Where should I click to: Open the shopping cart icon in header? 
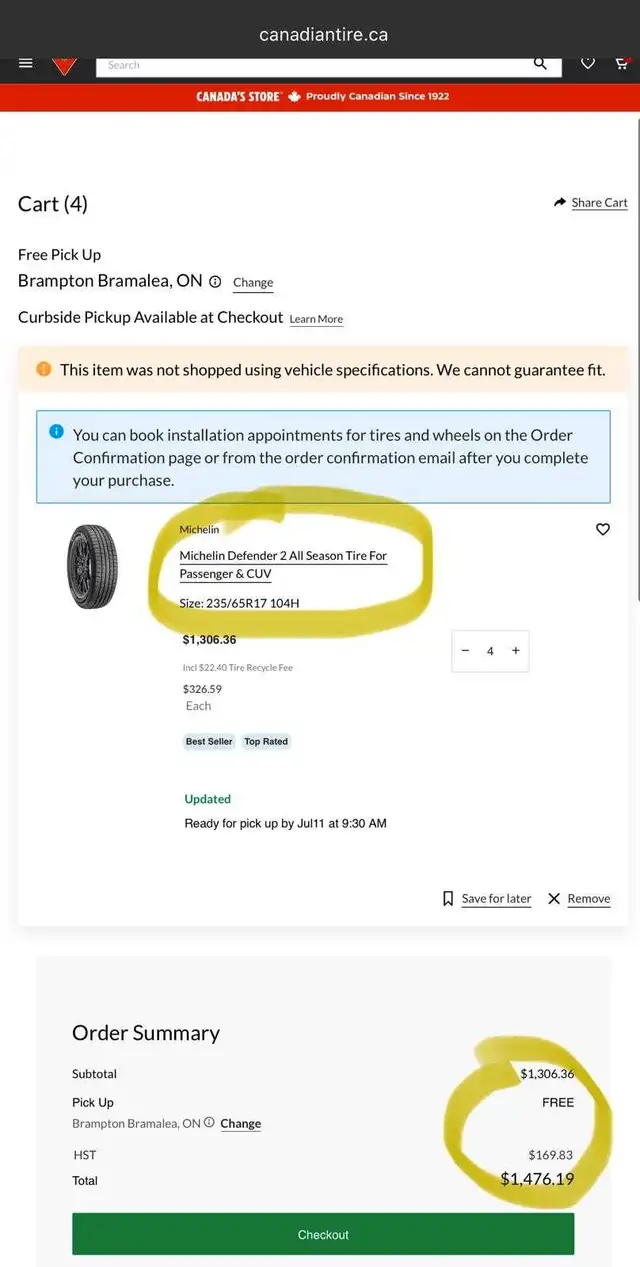click(621, 63)
